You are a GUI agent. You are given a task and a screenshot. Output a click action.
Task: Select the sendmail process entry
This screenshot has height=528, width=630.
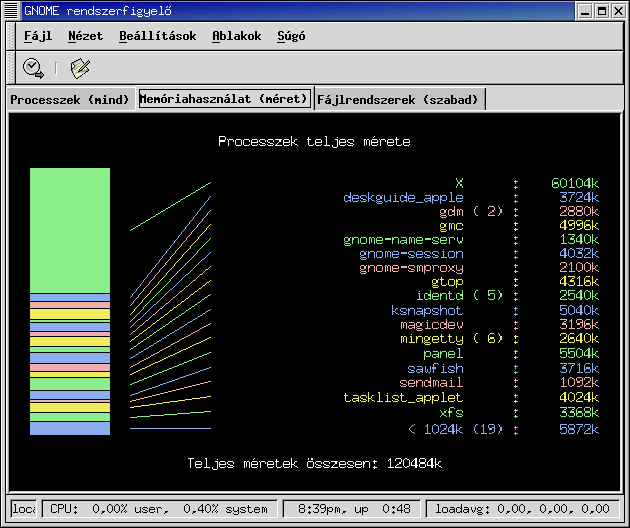(431, 383)
